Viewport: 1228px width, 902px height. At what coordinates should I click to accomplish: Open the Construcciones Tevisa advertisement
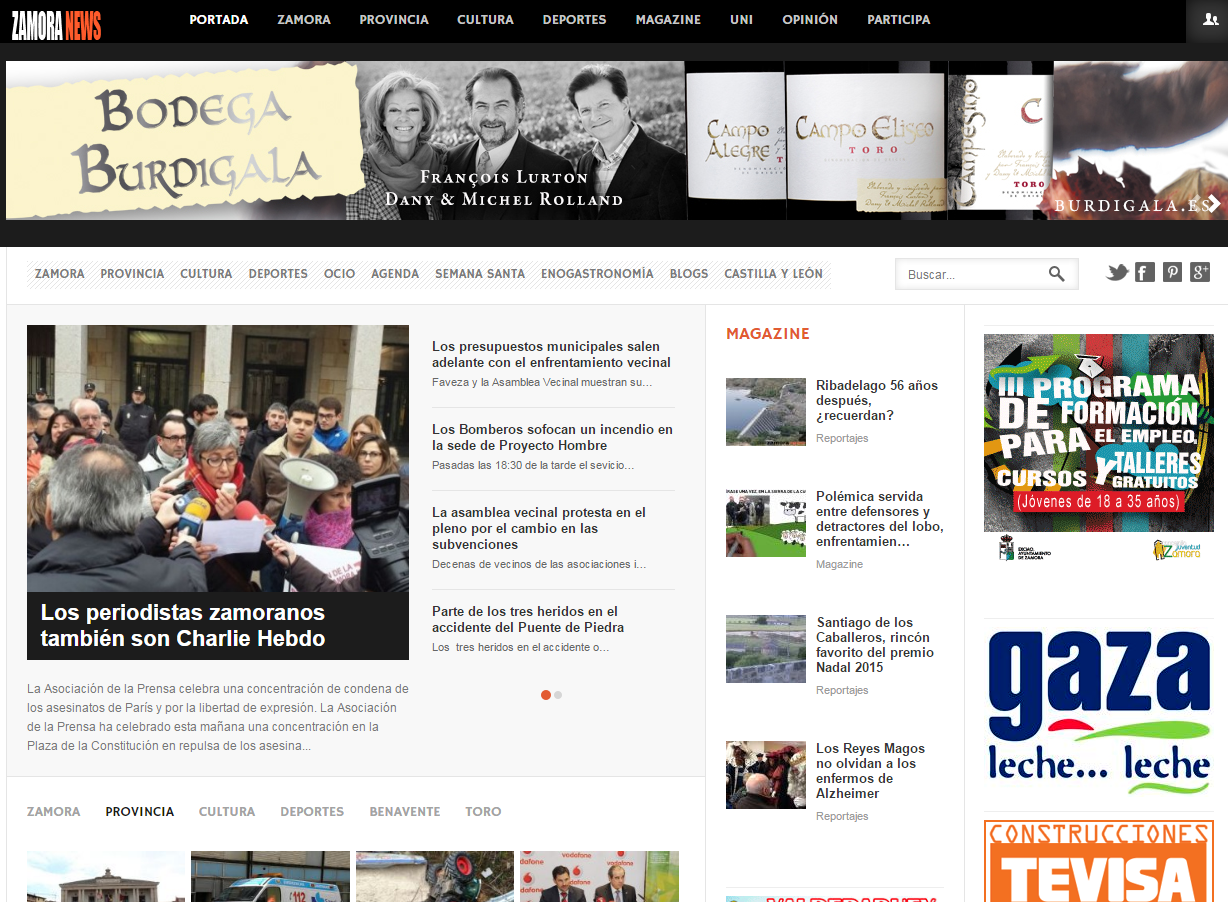1099,861
